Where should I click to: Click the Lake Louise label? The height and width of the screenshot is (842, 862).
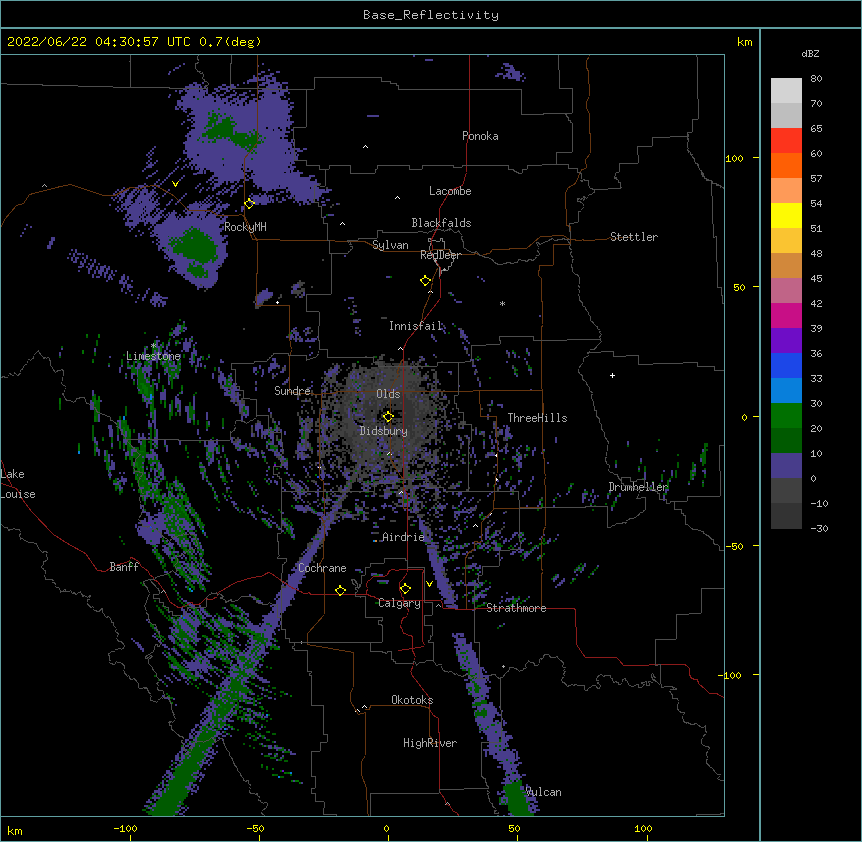click(18, 484)
